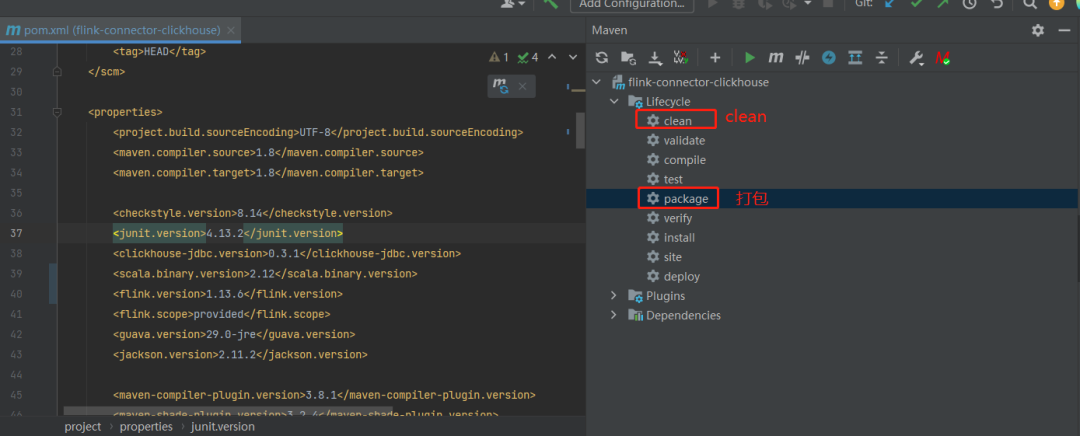Download sources and documentation in Maven toolbar
The width and height of the screenshot is (1080, 436).
(656, 58)
